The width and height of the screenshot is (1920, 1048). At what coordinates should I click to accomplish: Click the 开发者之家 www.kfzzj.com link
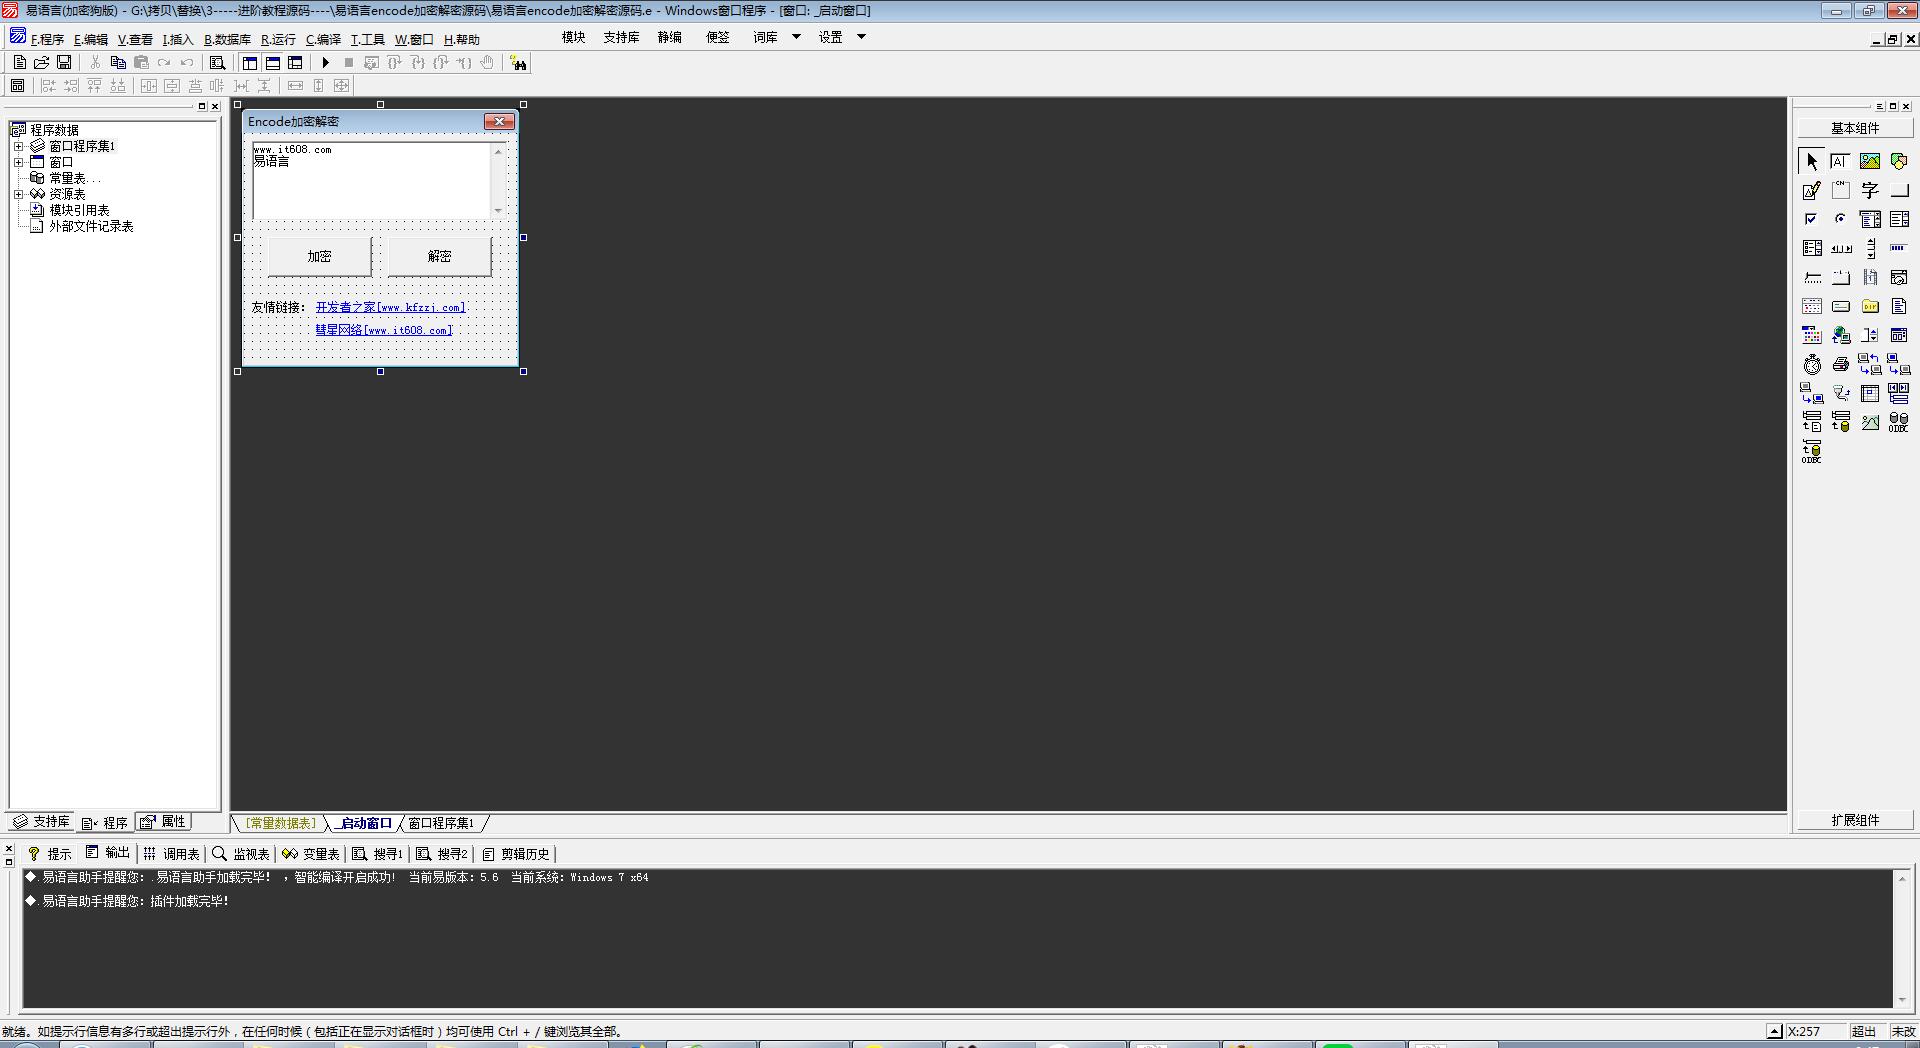click(x=391, y=307)
